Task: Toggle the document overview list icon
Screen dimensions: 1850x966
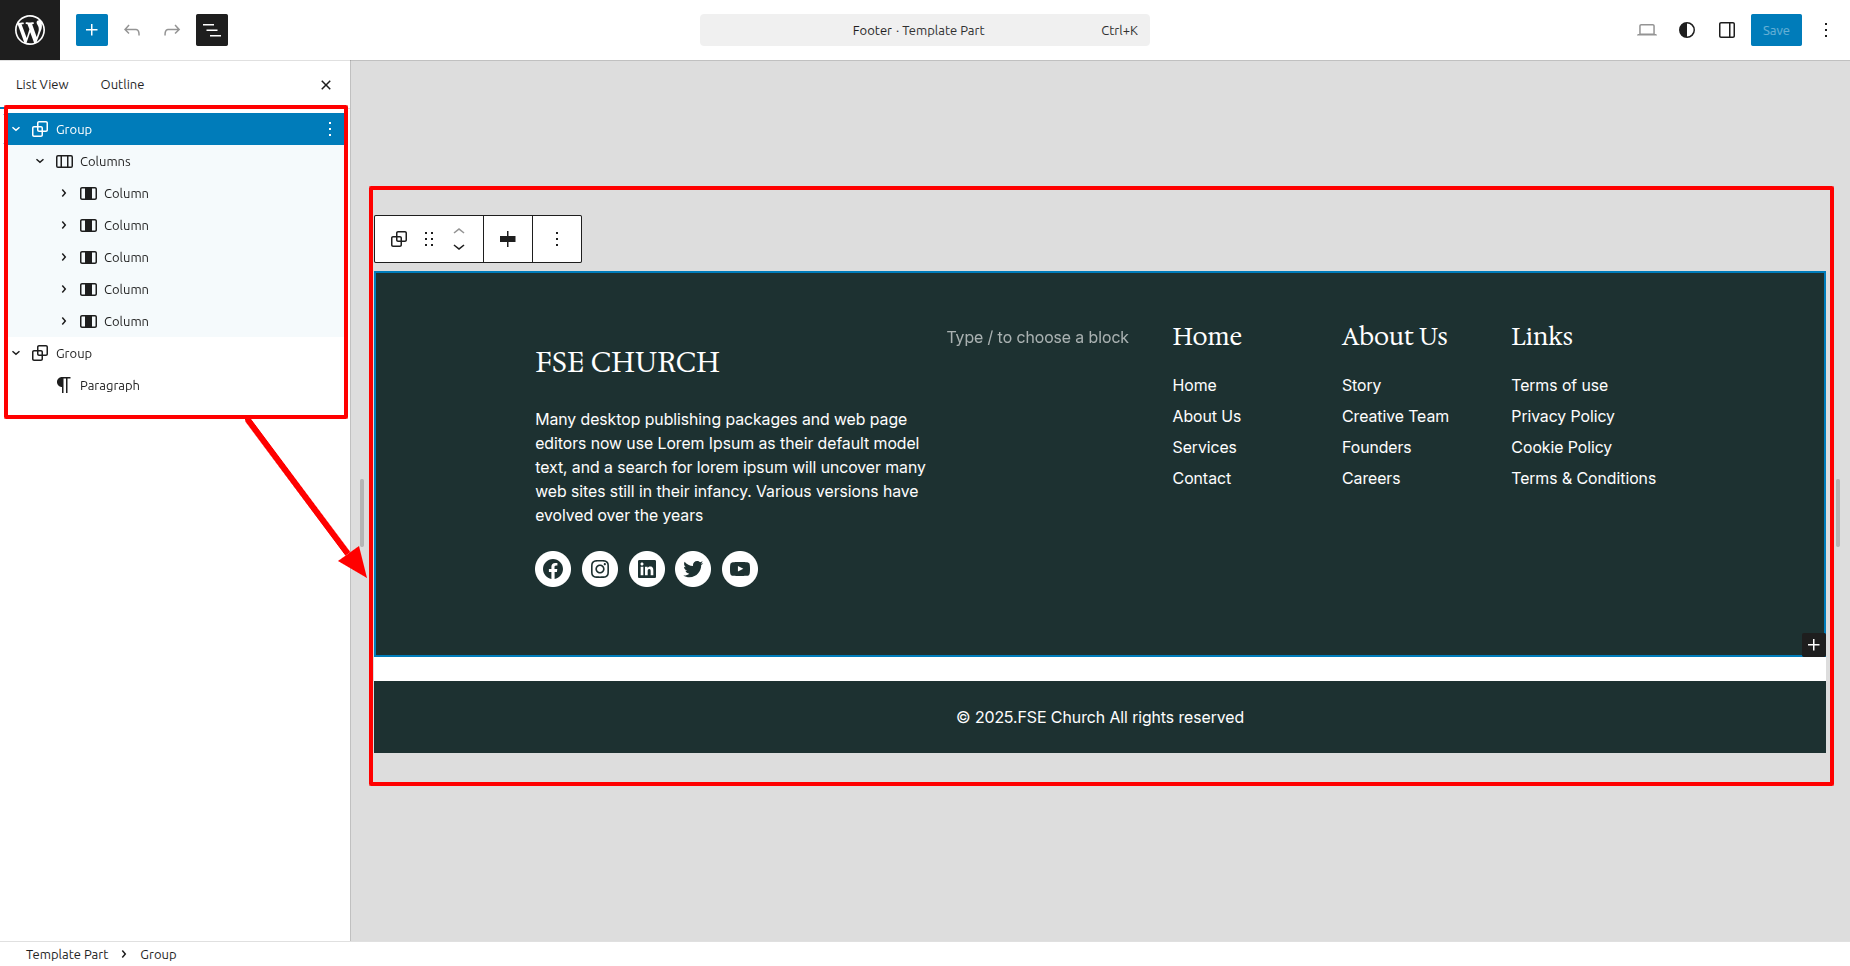Action: (x=212, y=30)
